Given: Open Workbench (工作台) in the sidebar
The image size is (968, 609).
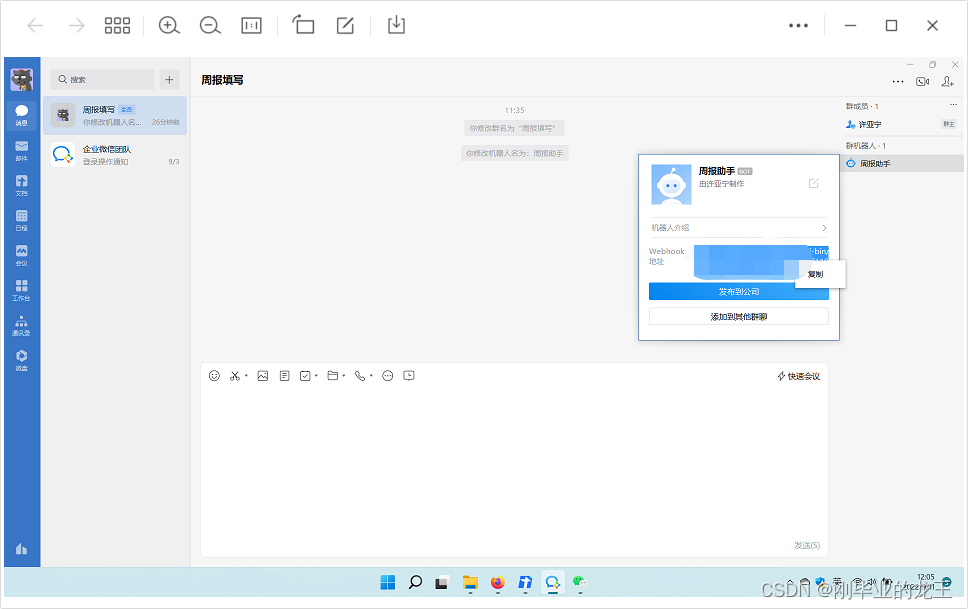Looking at the screenshot, I should pyautogui.click(x=22, y=290).
